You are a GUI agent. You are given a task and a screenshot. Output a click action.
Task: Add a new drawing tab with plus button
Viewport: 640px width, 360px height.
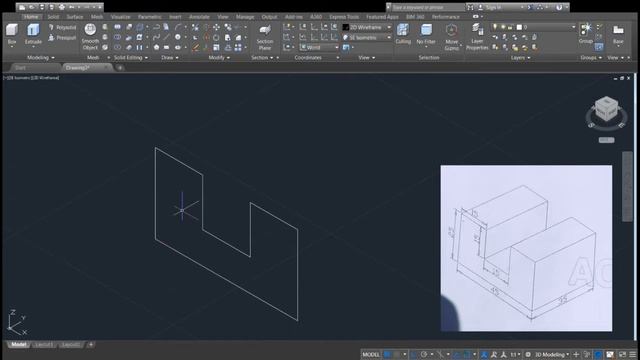pos(120,68)
